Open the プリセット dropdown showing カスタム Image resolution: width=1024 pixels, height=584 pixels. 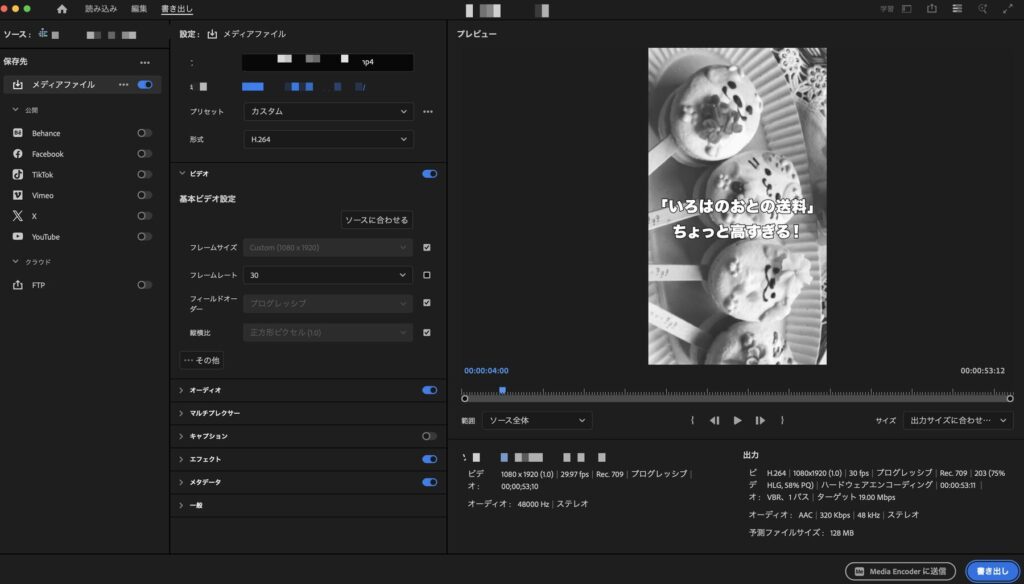pyautogui.click(x=328, y=111)
